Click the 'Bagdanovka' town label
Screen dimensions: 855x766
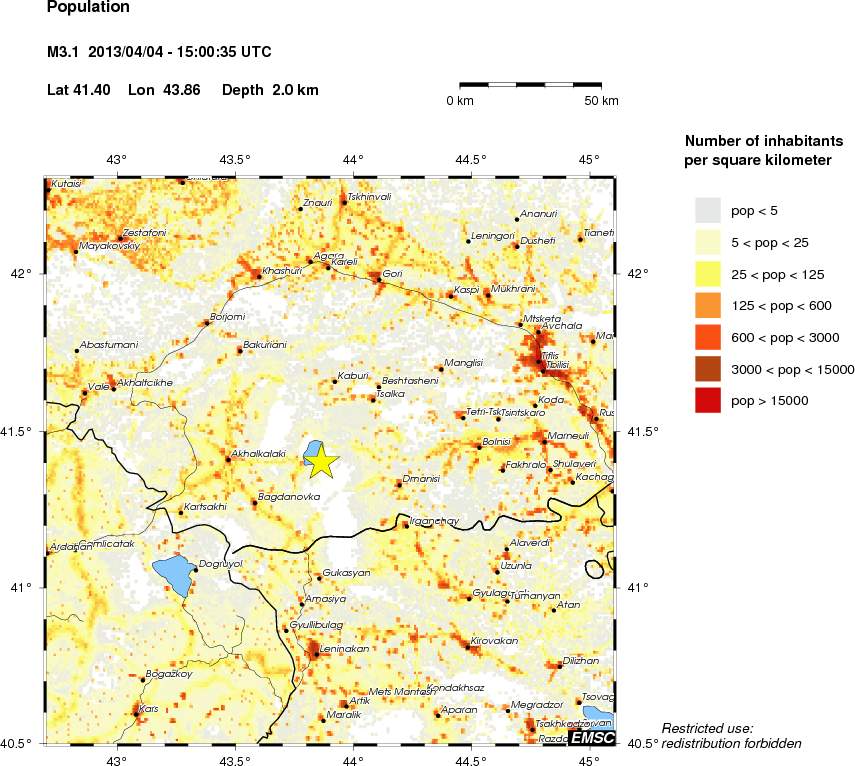coord(288,497)
